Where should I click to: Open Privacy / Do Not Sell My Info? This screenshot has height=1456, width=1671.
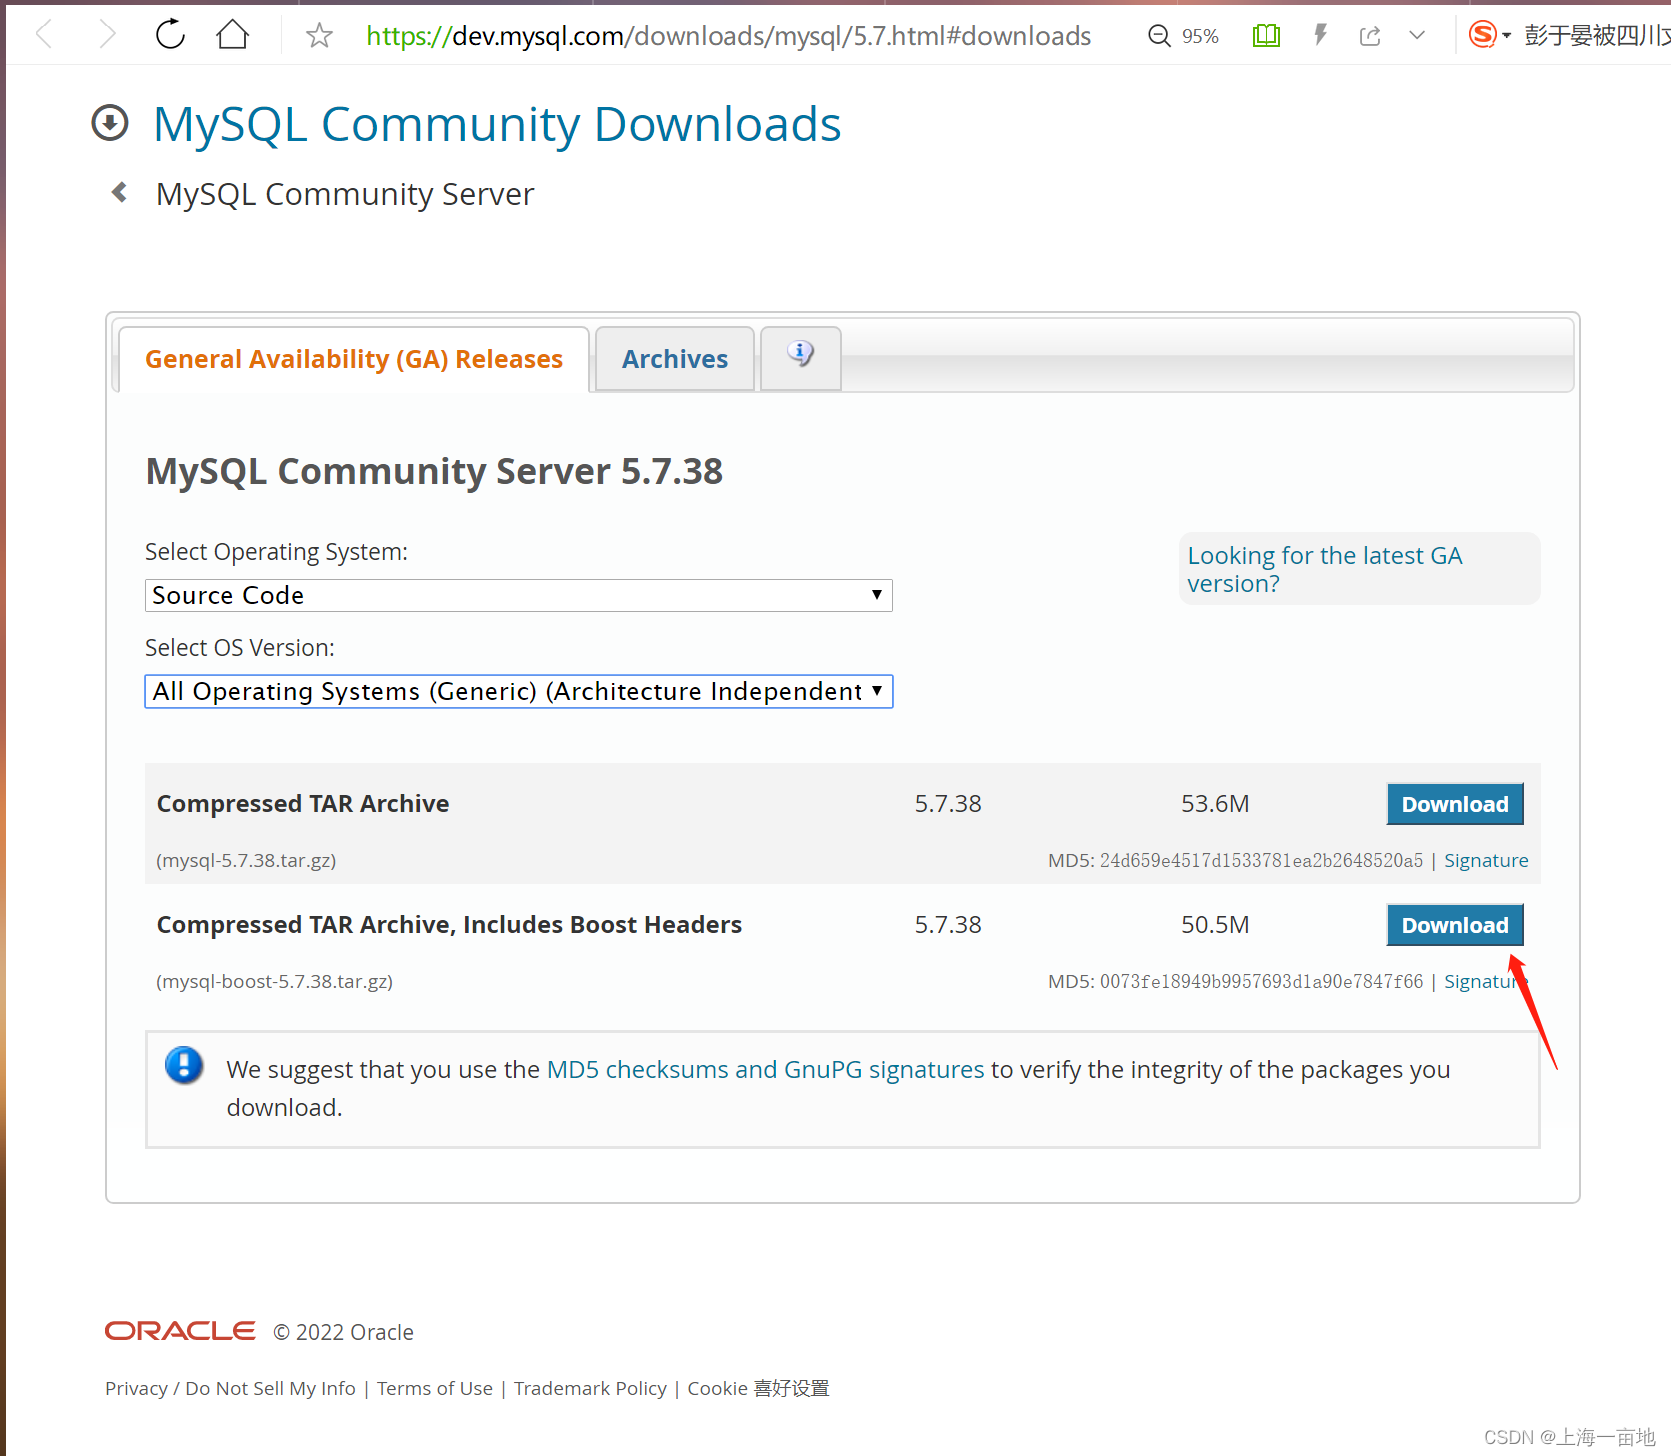[230, 1389]
